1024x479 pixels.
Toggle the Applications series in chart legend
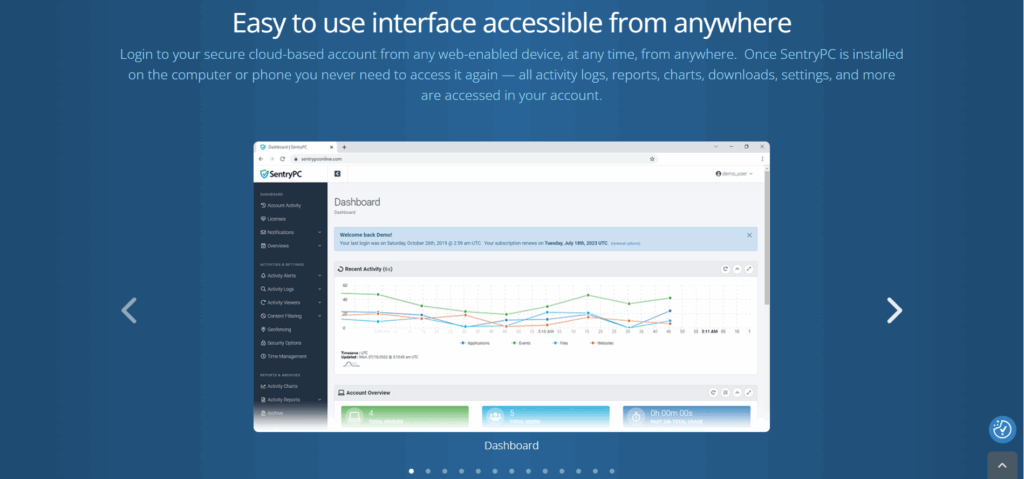coord(475,343)
